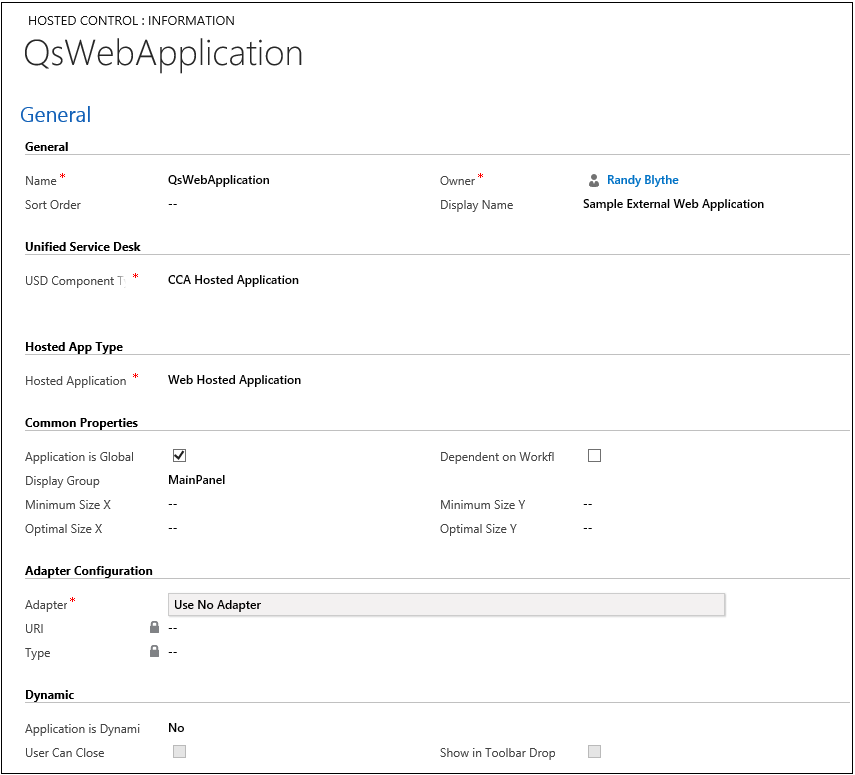Click the Web Hosted Application field value
This screenshot has height=775, width=855.
point(234,380)
